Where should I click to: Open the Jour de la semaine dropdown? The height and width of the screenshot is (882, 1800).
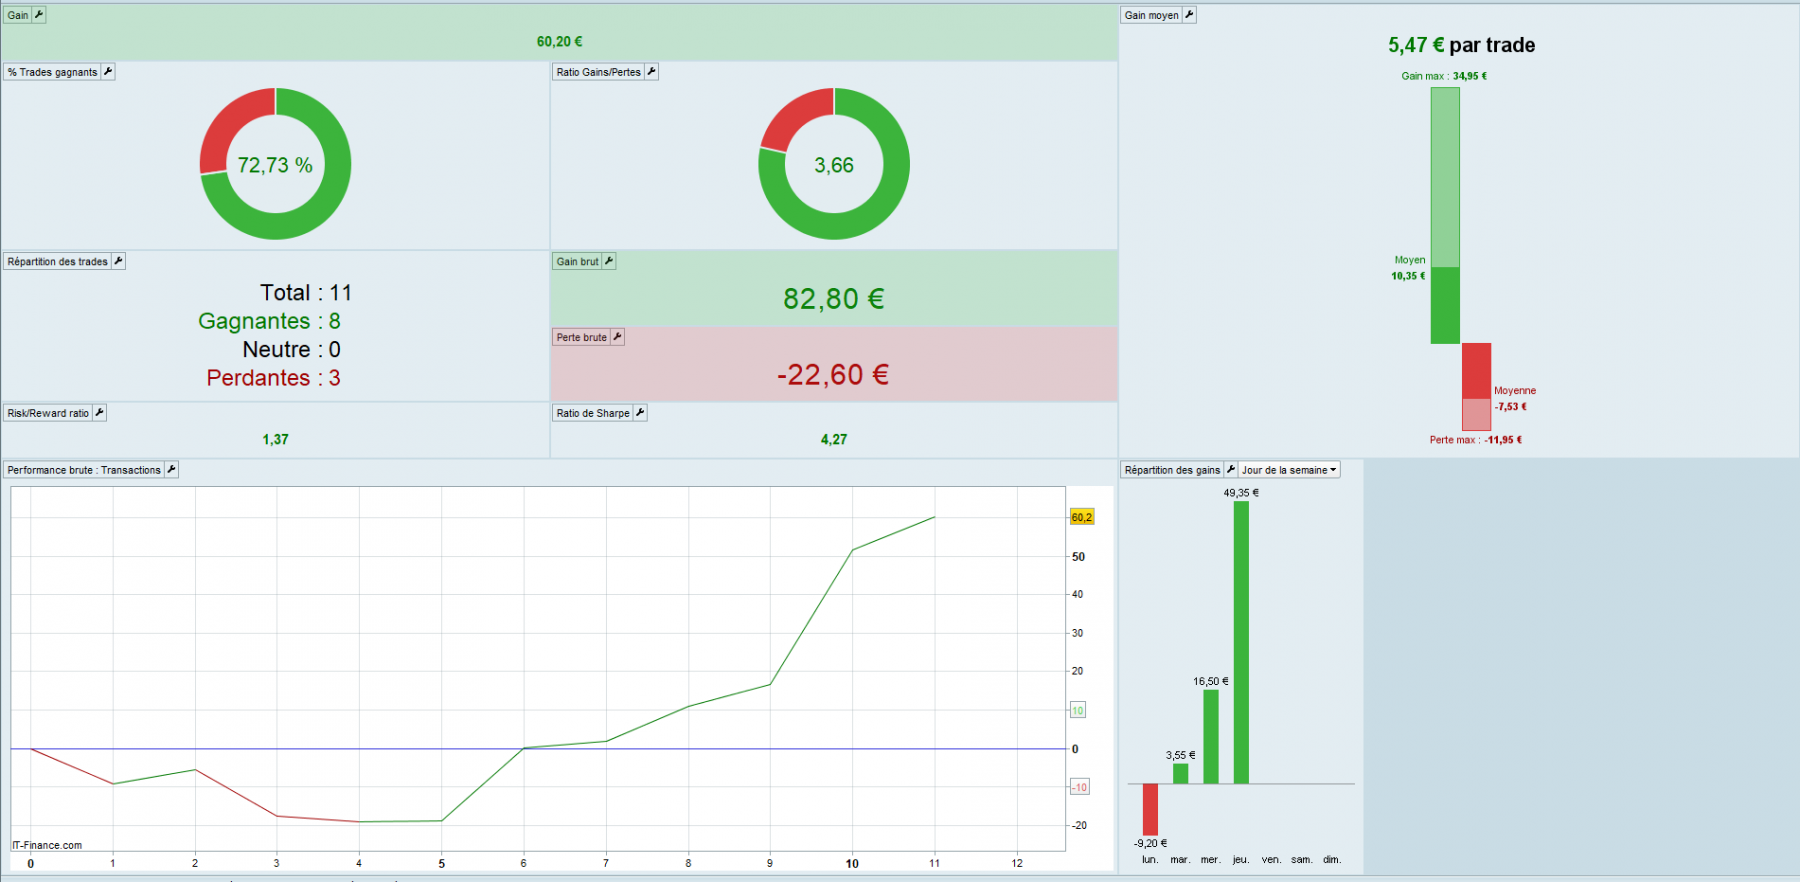(x=1289, y=470)
